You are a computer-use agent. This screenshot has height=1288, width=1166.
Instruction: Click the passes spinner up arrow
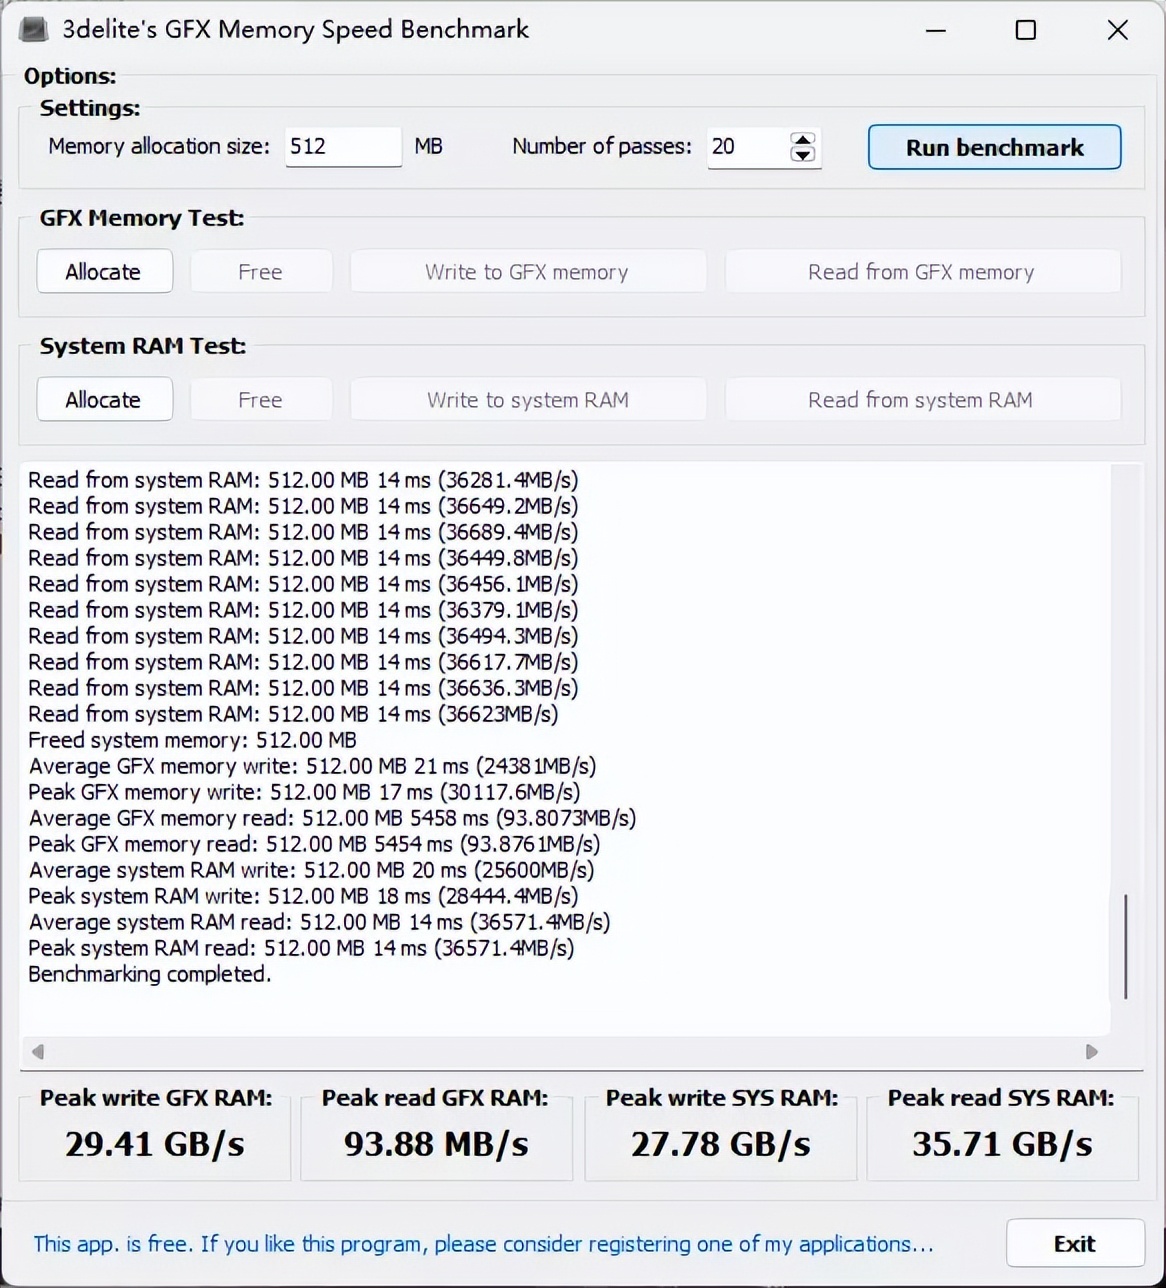pos(802,139)
